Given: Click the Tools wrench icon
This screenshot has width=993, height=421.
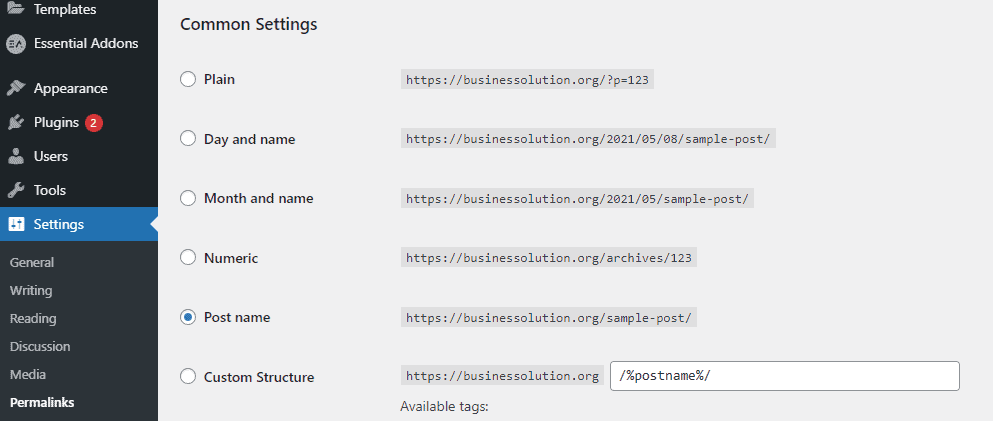Looking at the screenshot, I should (x=16, y=191).
